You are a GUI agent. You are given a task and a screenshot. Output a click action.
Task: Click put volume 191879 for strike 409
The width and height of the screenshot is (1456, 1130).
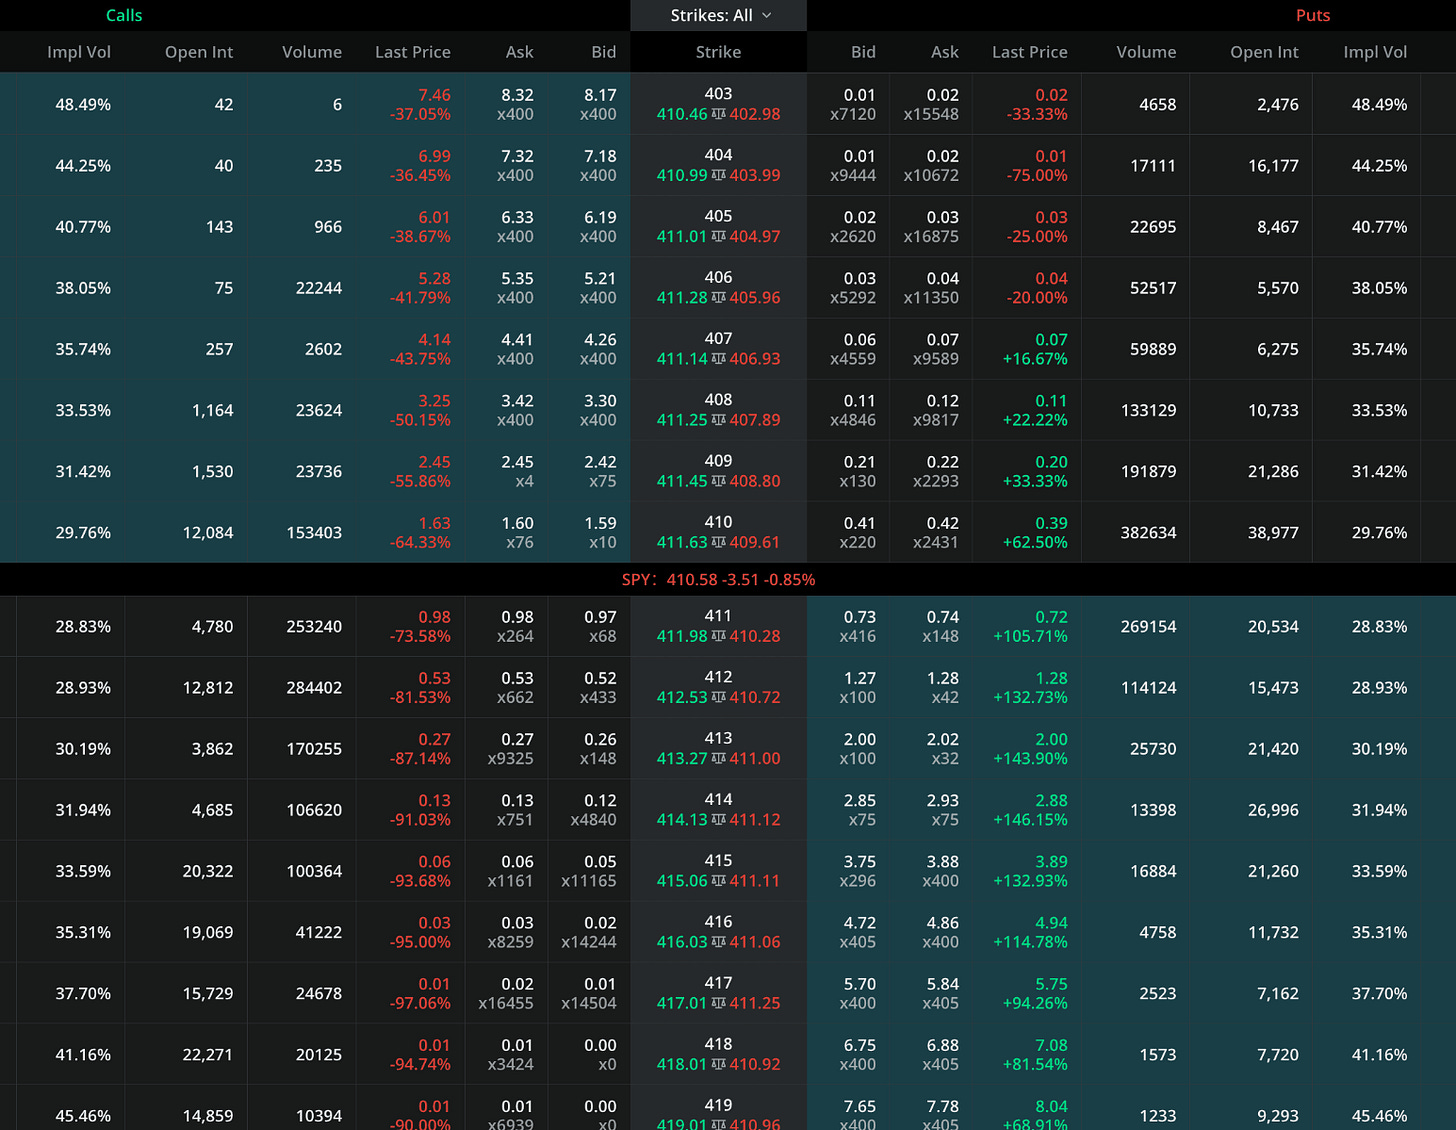[x=1149, y=472]
